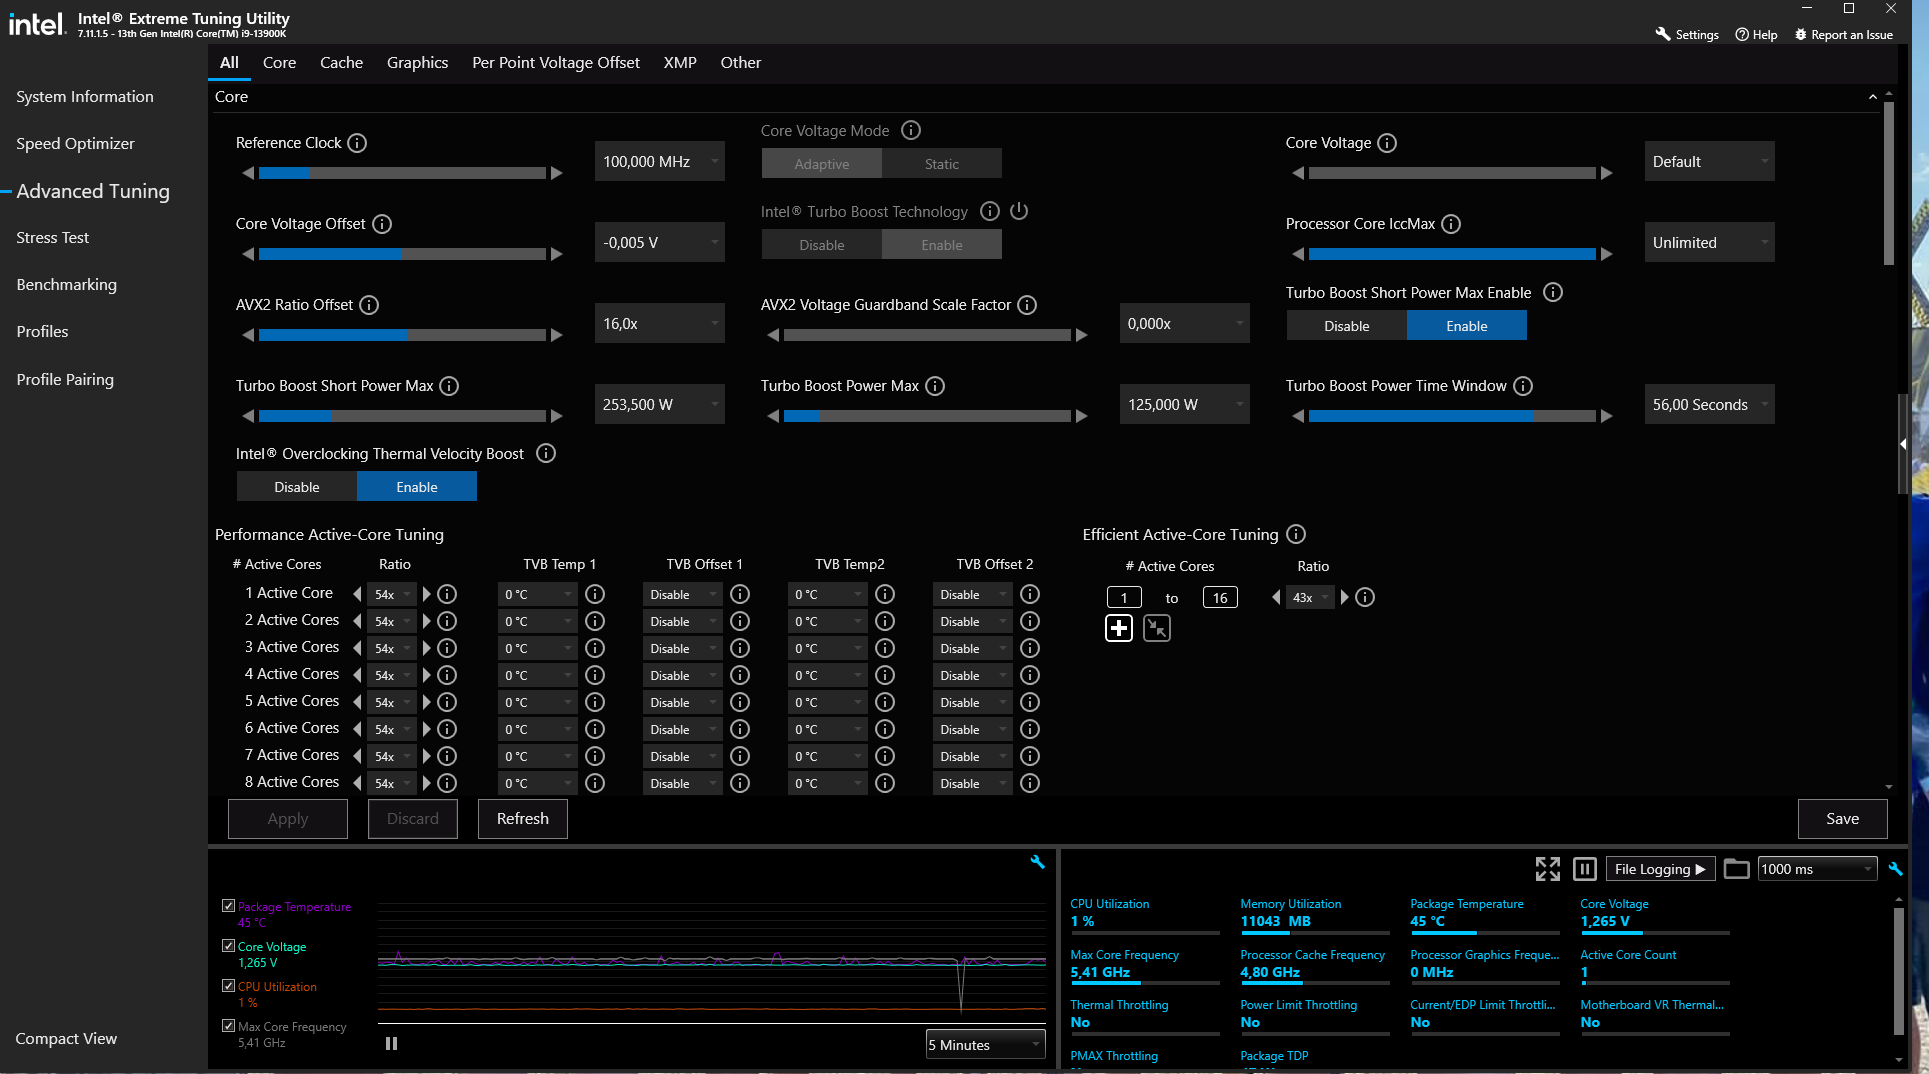Expand the monitor panel to full view
1929x1074 pixels.
1547,869
